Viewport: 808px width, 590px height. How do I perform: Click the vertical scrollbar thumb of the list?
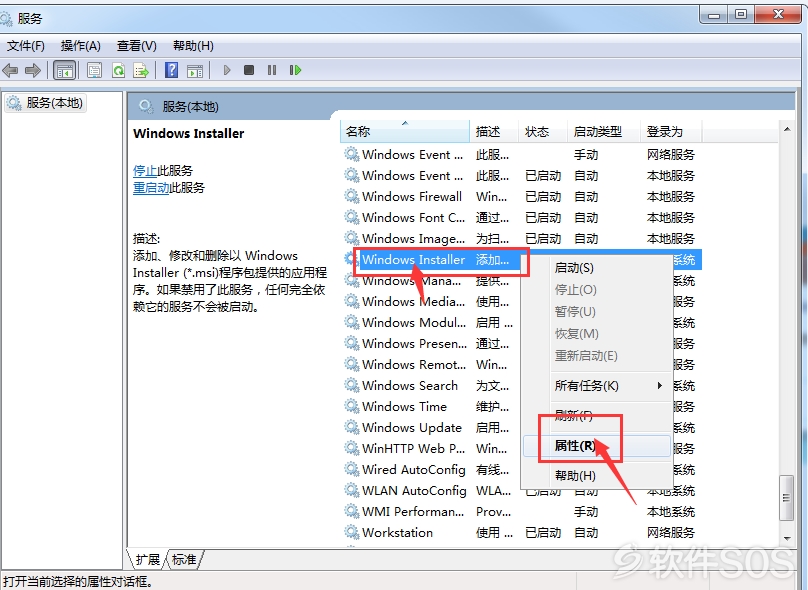click(x=787, y=497)
